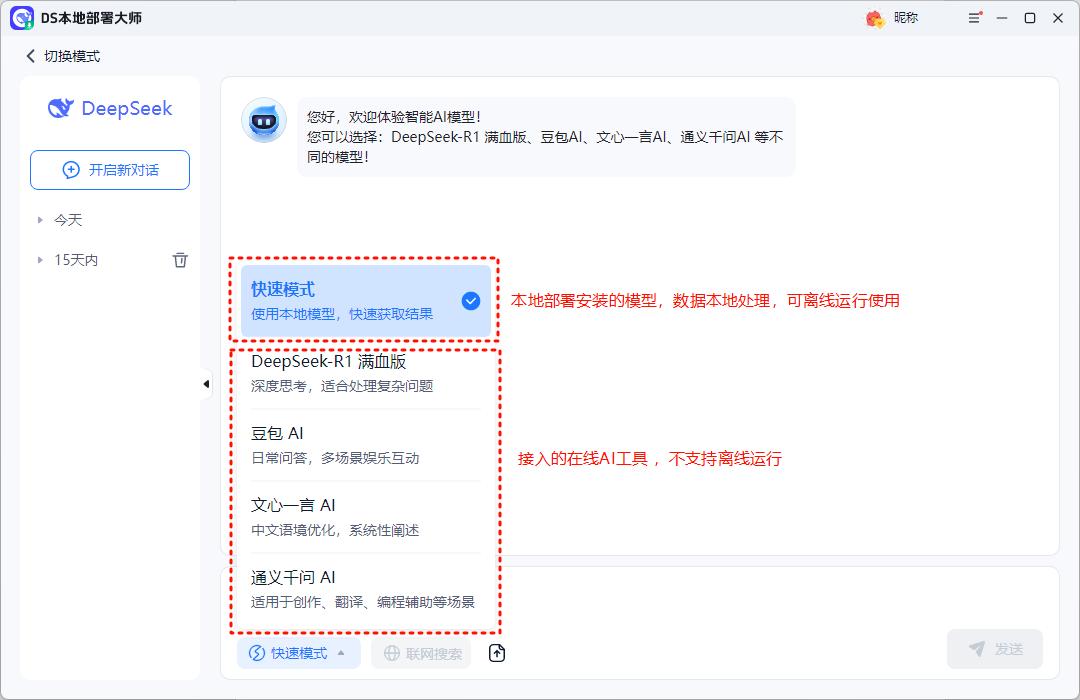Go back using the 切换模式 arrow
Screen dimensions: 1080x700
click(30, 56)
